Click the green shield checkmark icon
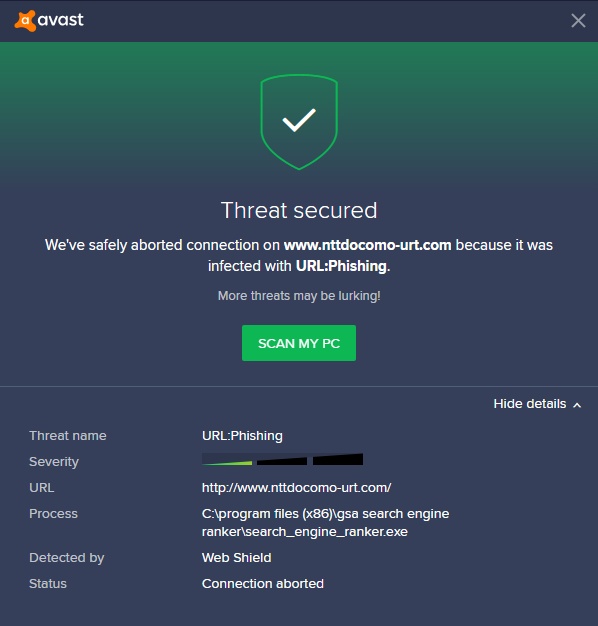 299,122
